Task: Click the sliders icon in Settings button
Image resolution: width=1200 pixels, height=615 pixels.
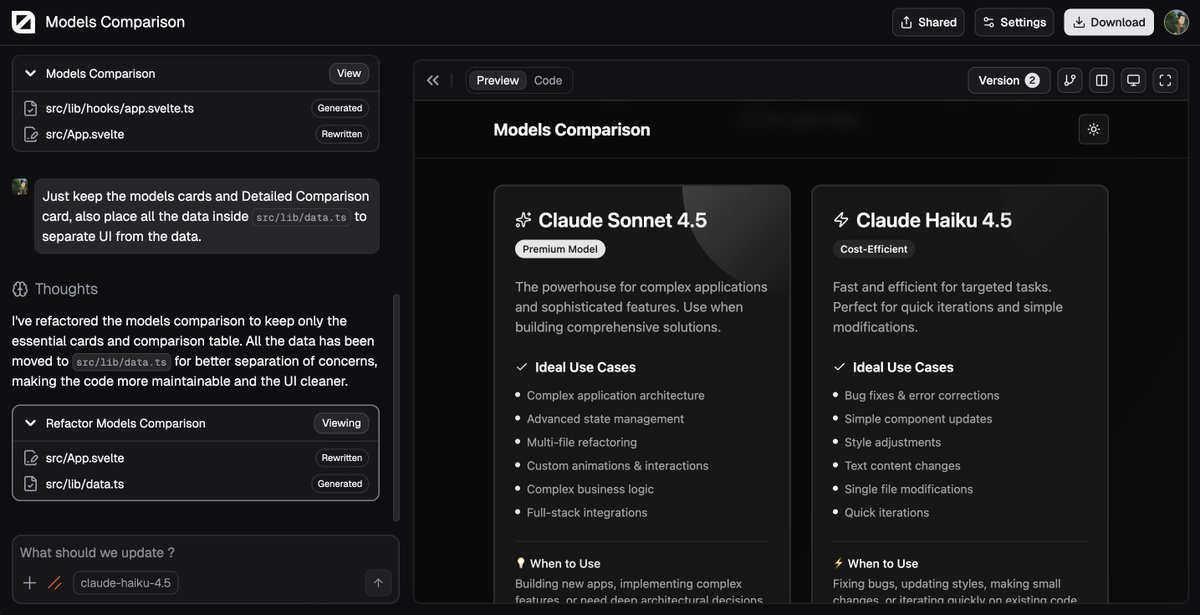Action: click(989, 22)
